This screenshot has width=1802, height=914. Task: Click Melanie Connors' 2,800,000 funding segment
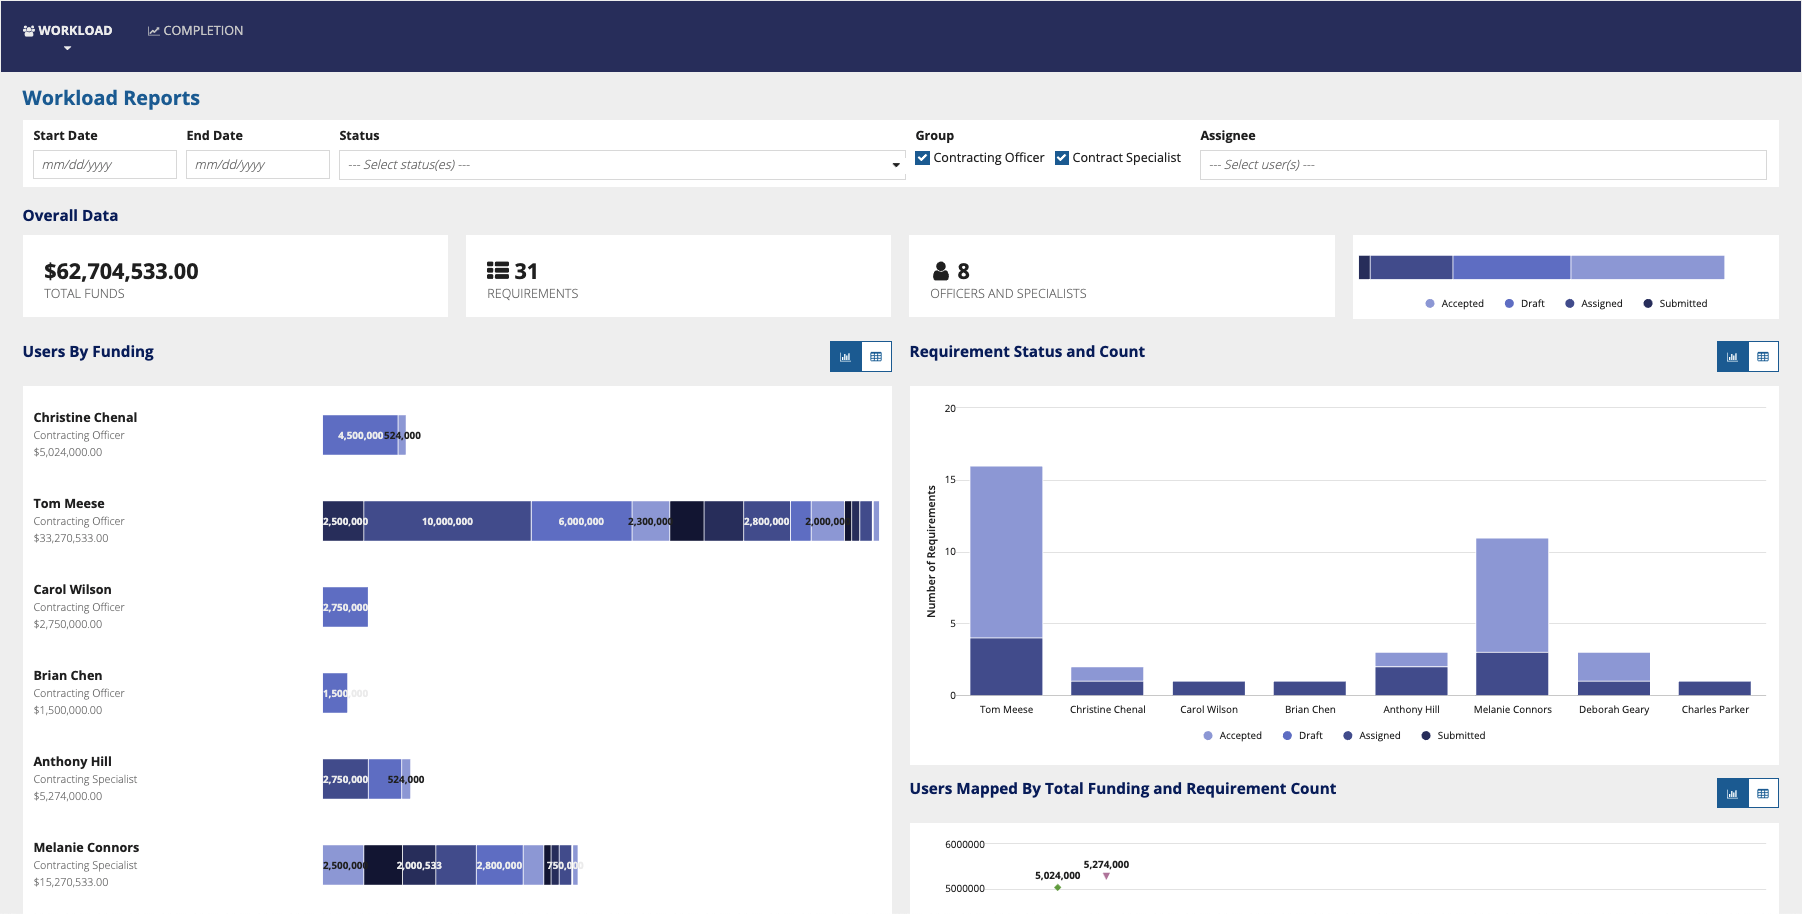point(499,865)
